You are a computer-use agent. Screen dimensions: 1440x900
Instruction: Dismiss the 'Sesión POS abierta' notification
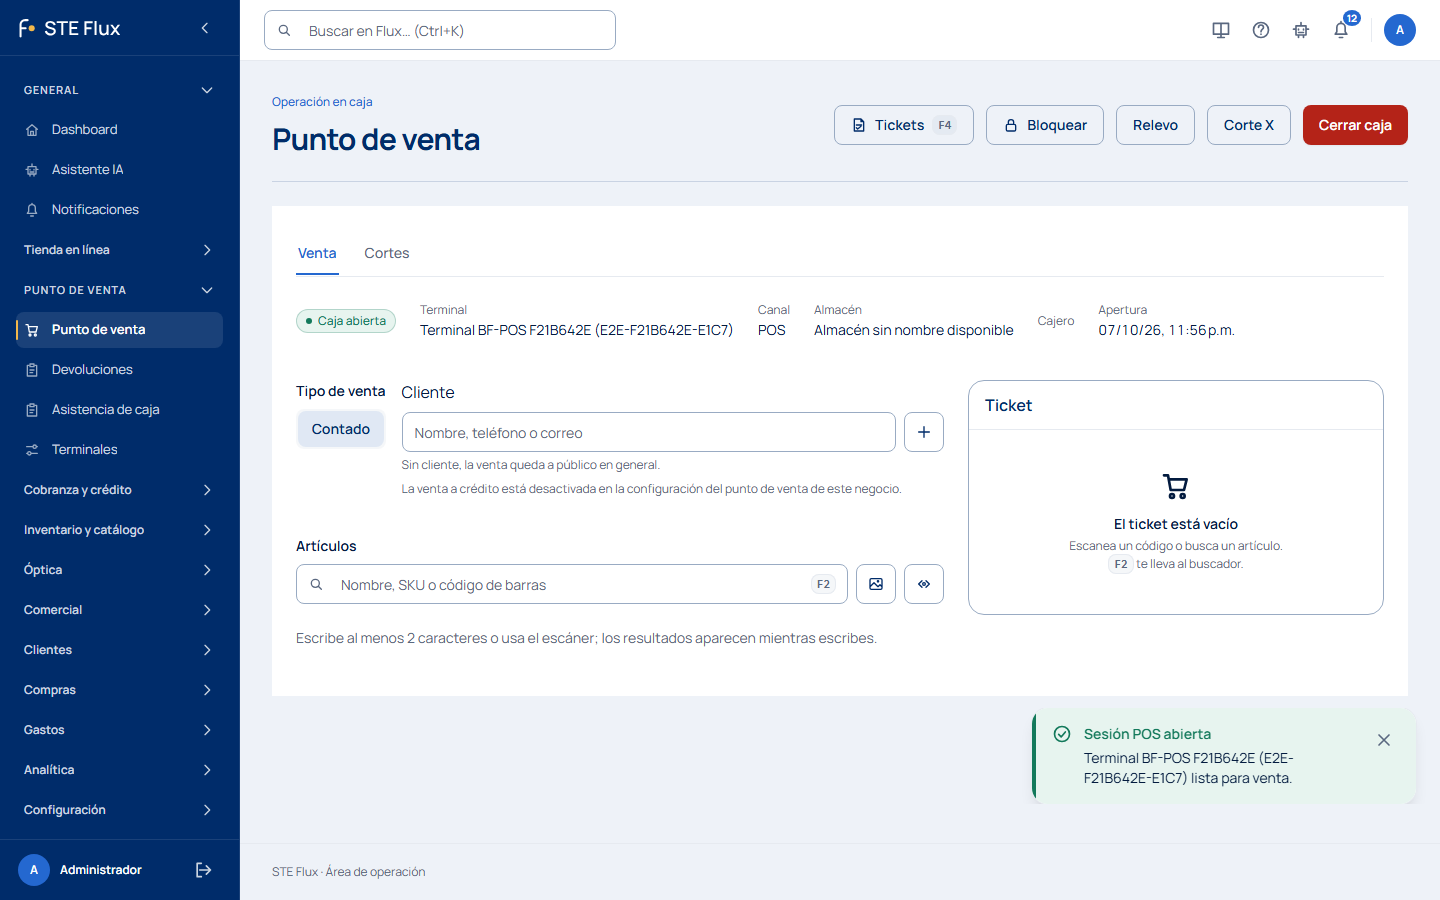point(1384,740)
